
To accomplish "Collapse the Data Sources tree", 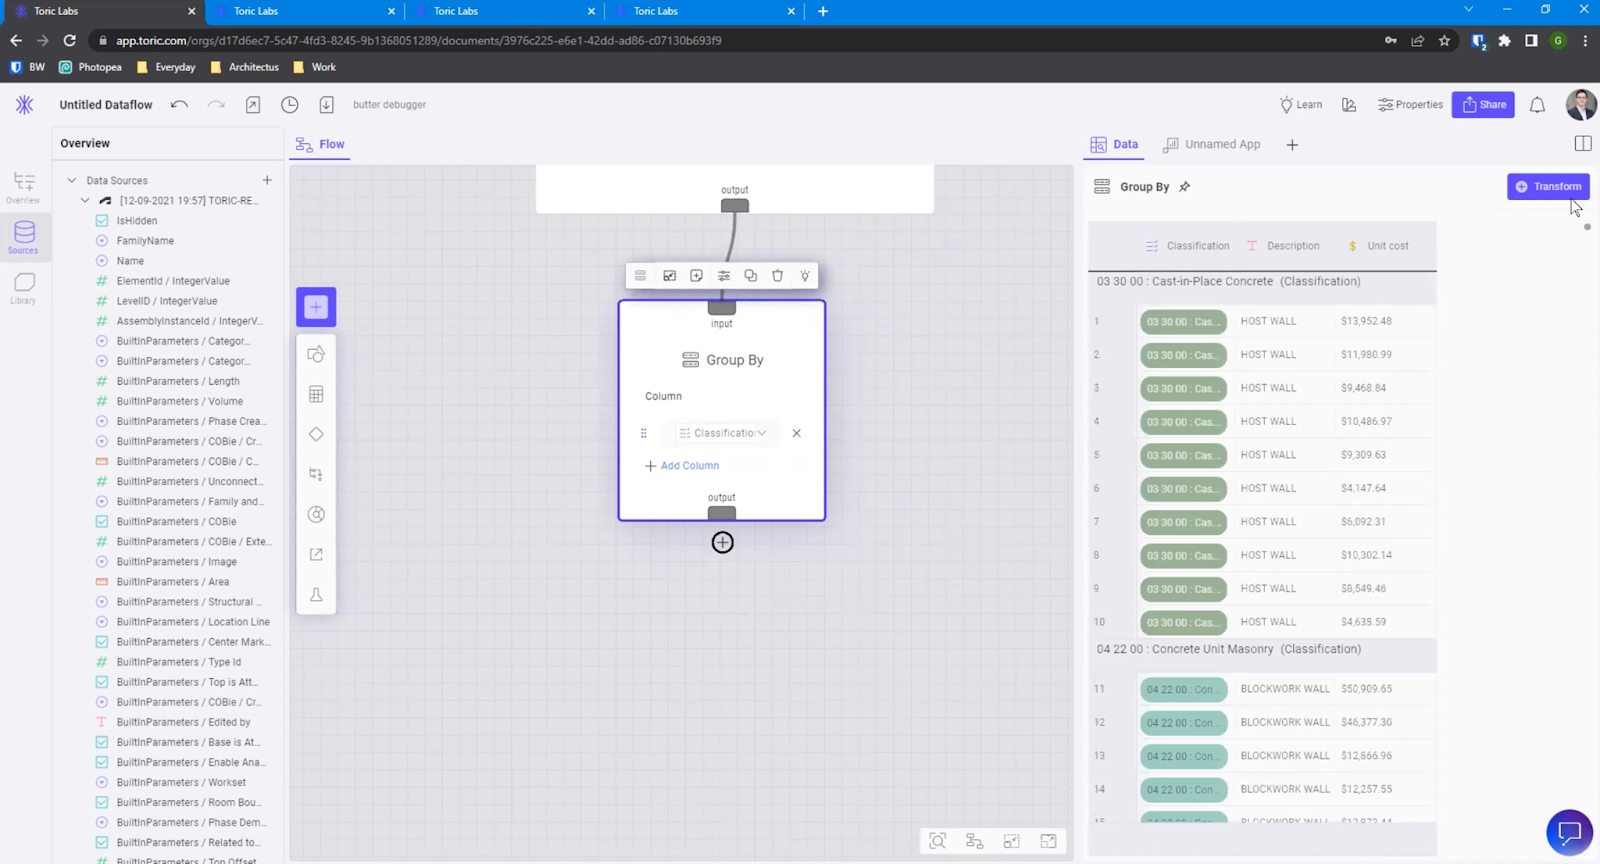I will (71, 180).
